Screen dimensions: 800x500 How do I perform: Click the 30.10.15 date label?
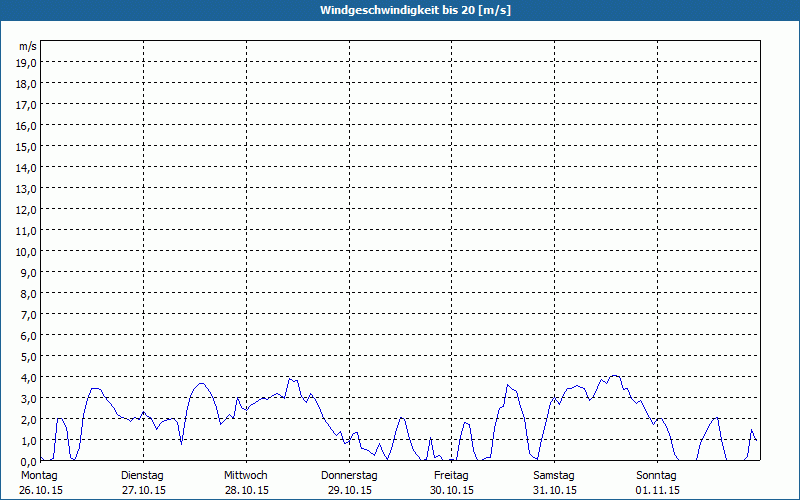click(x=452, y=490)
